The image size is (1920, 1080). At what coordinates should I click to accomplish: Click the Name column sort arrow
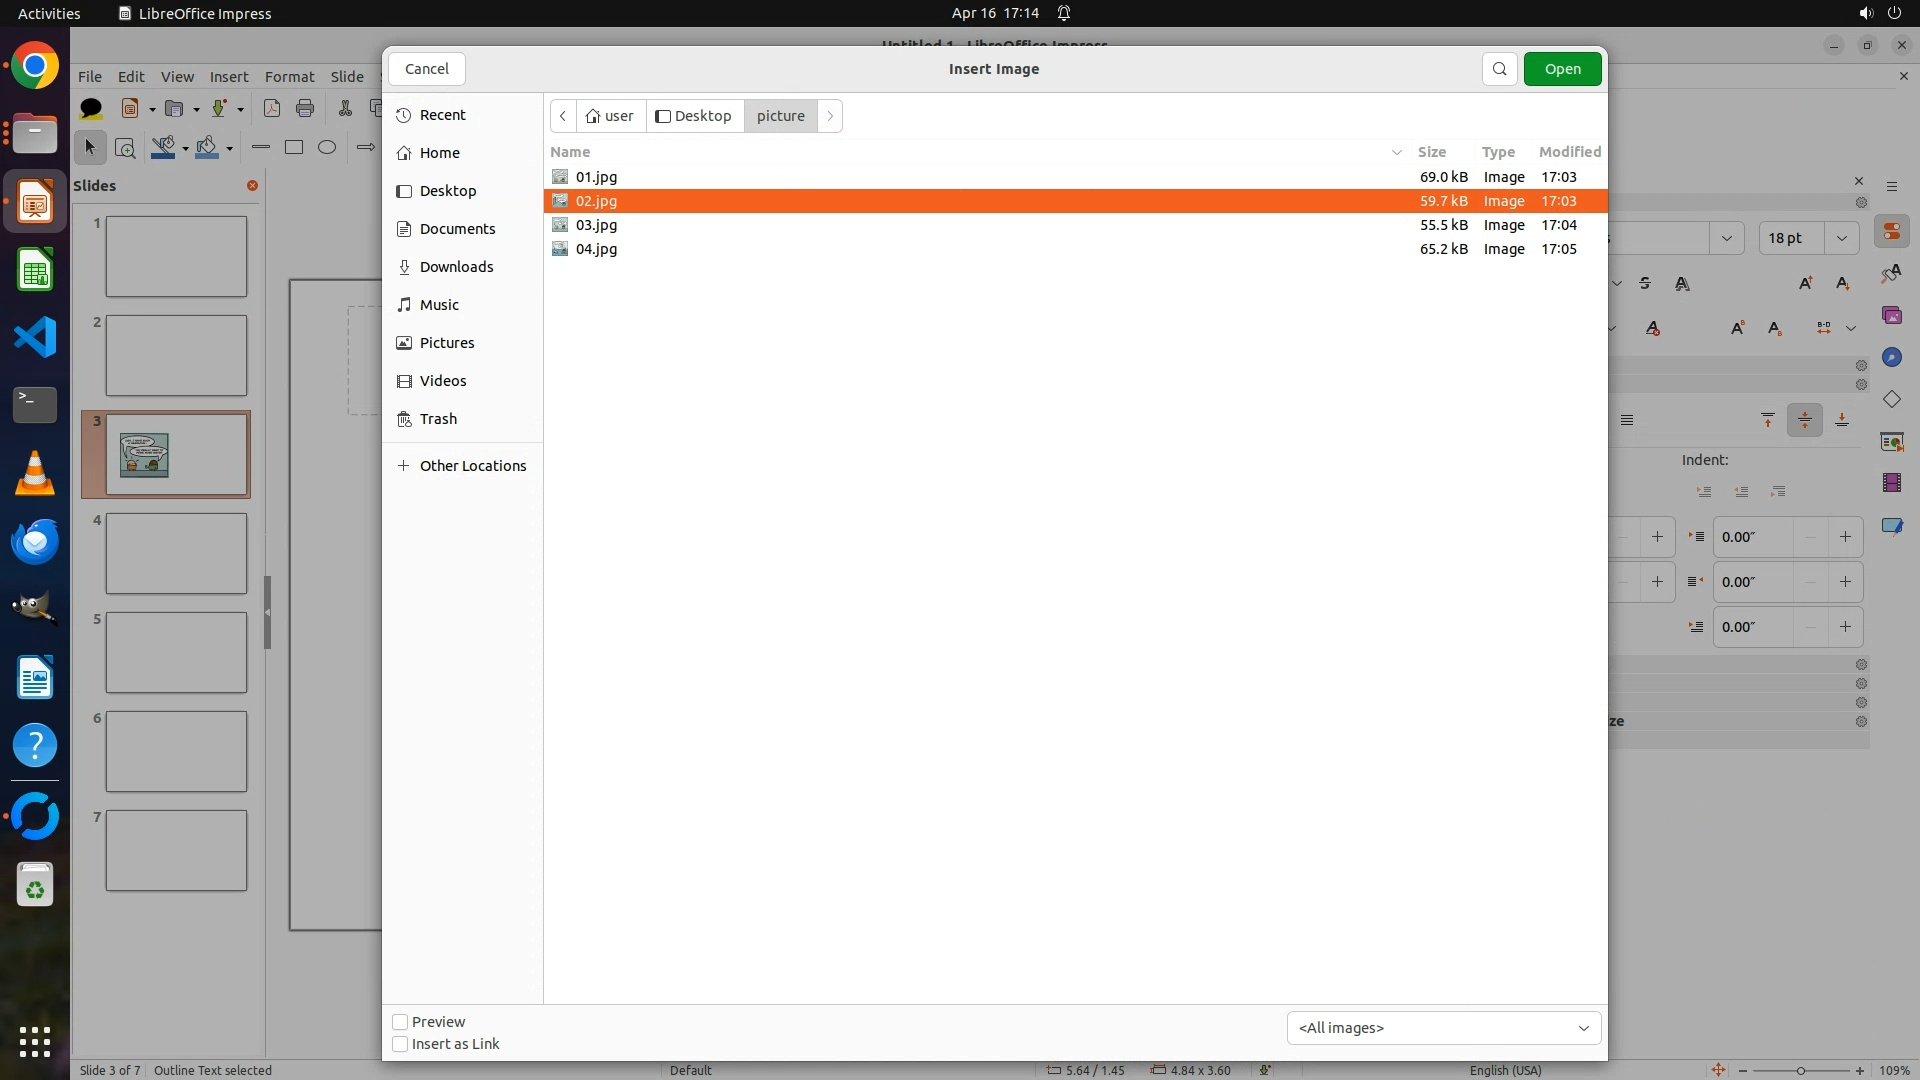(x=1396, y=152)
